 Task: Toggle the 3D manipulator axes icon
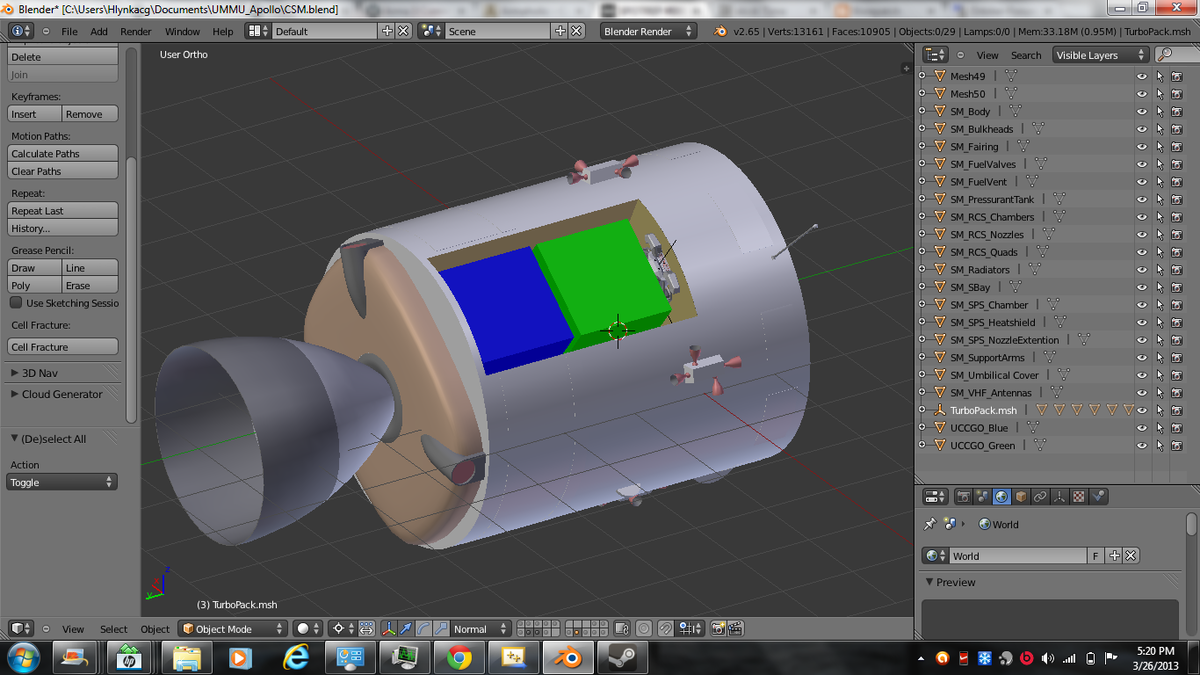click(388, 629)
